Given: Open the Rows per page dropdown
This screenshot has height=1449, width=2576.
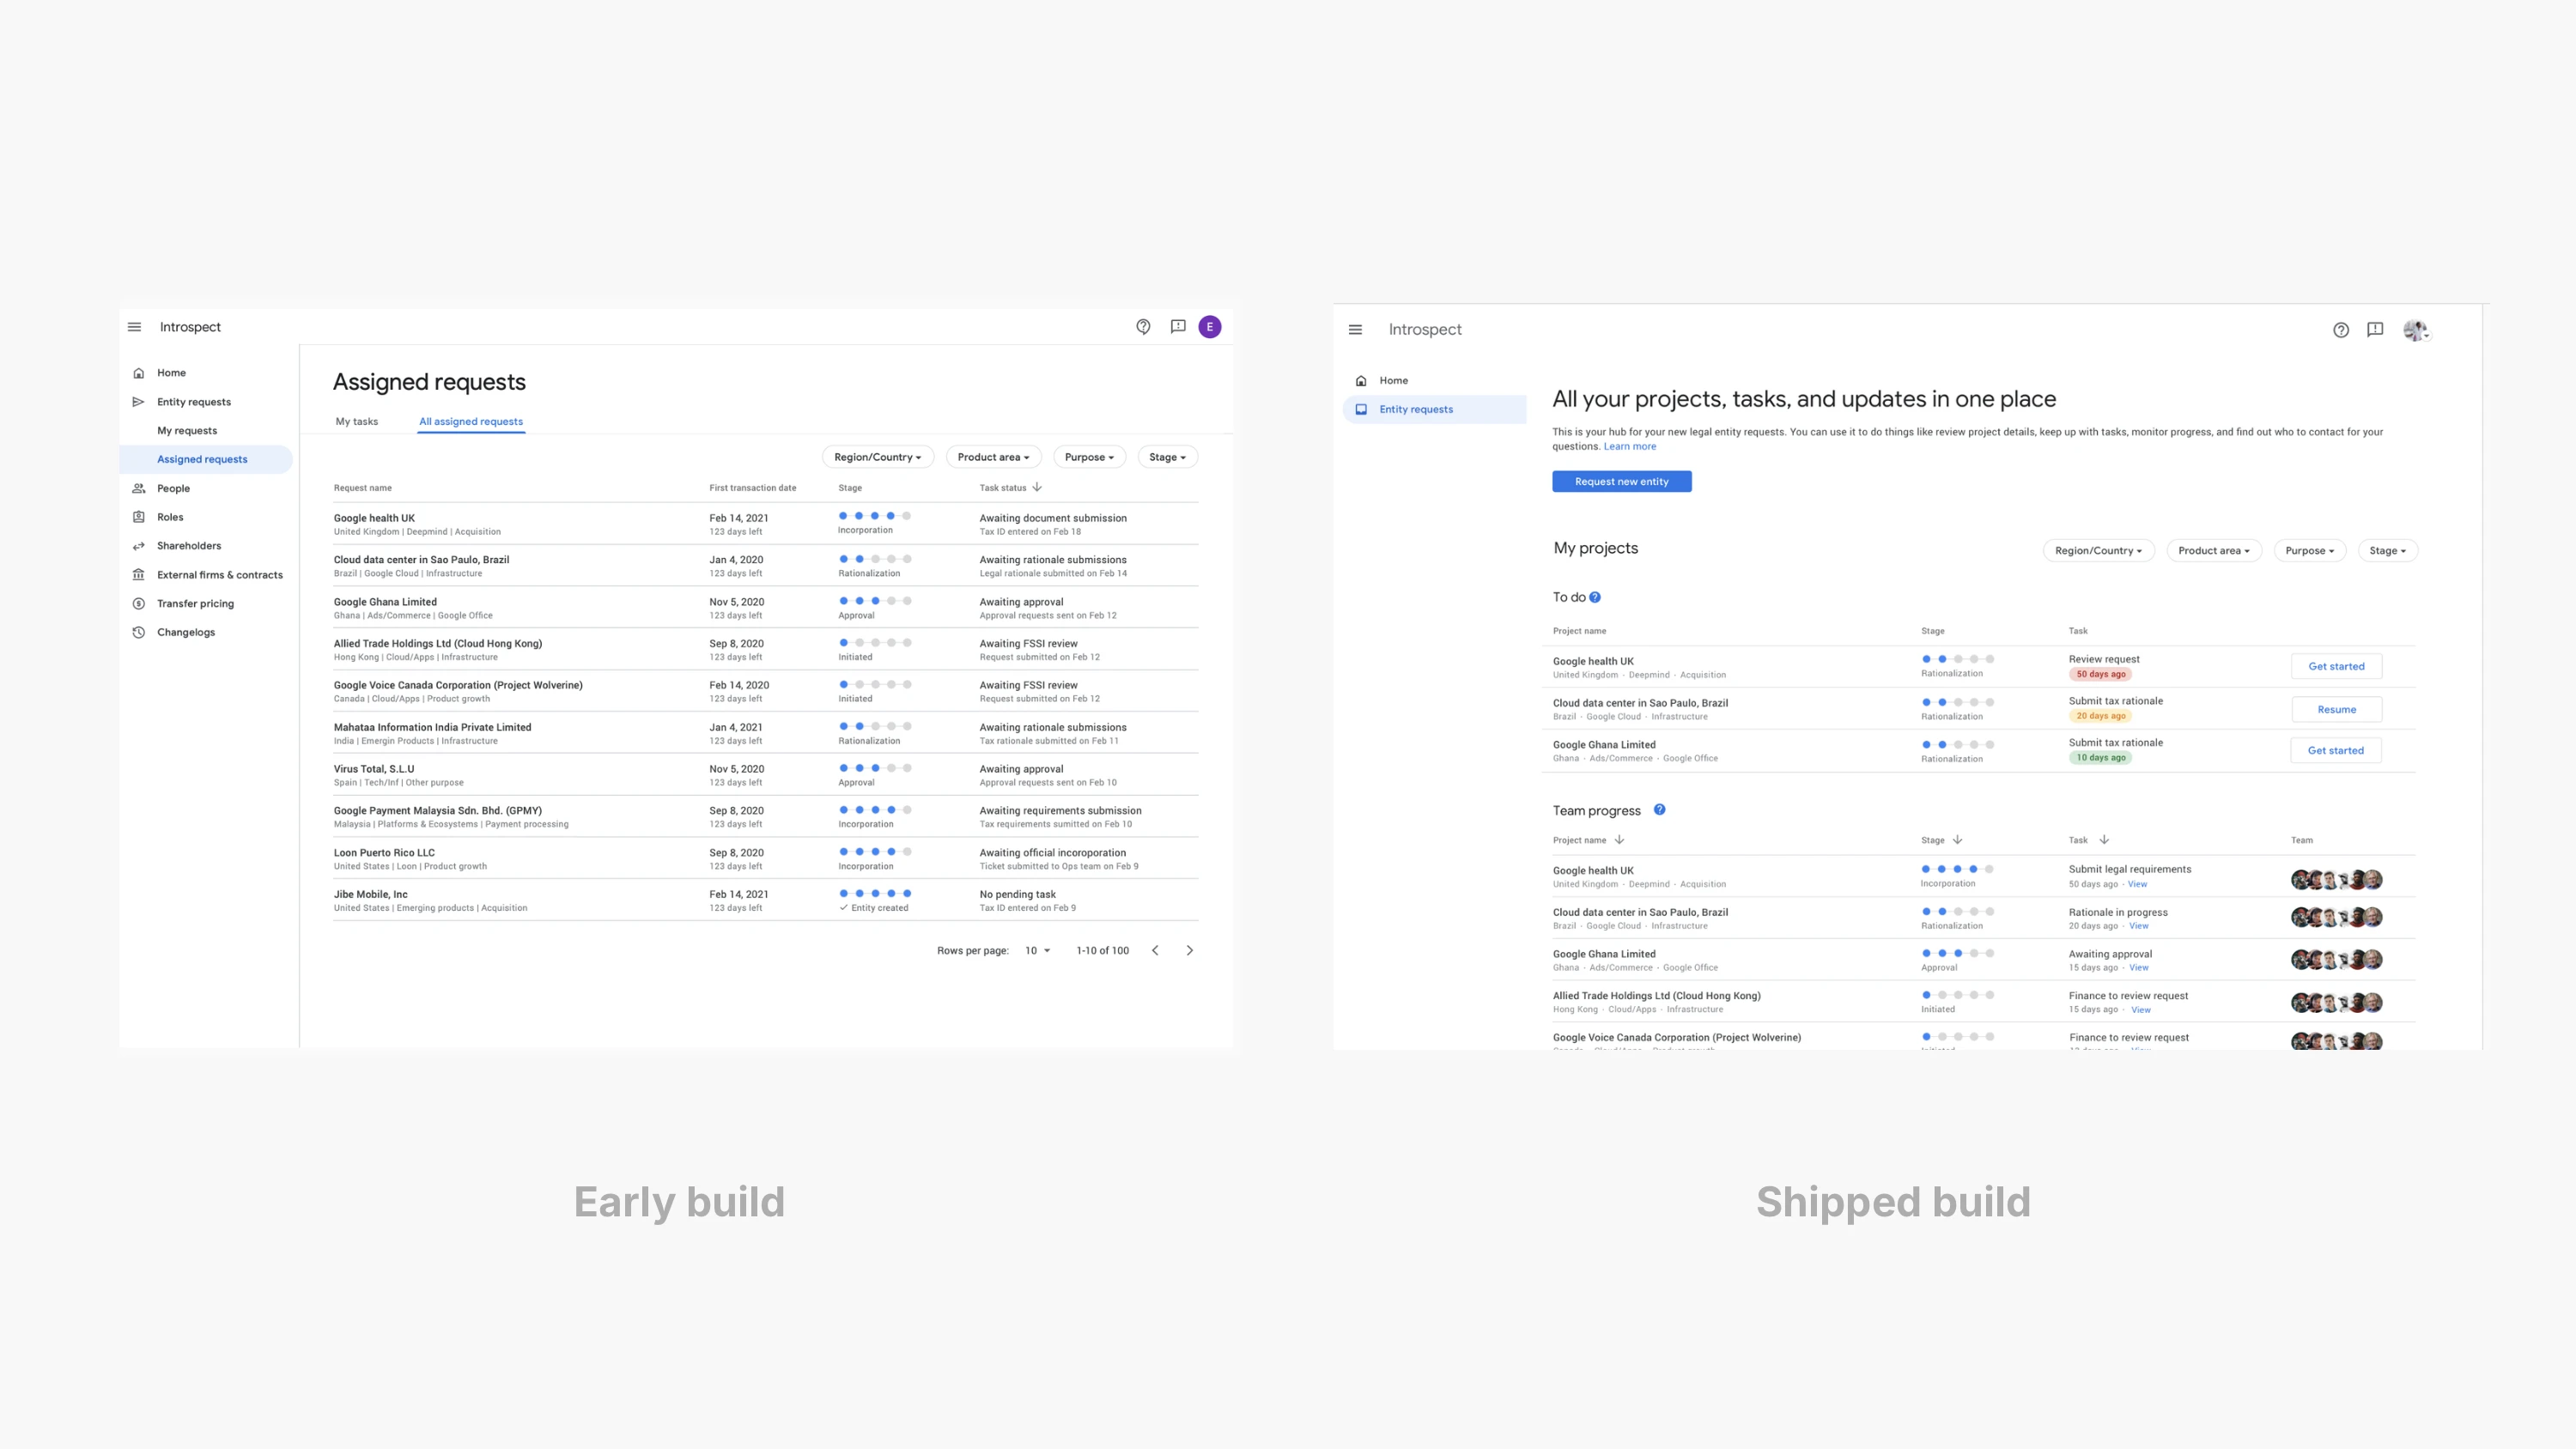Looking at the screenshot, I should (1037, 951).
